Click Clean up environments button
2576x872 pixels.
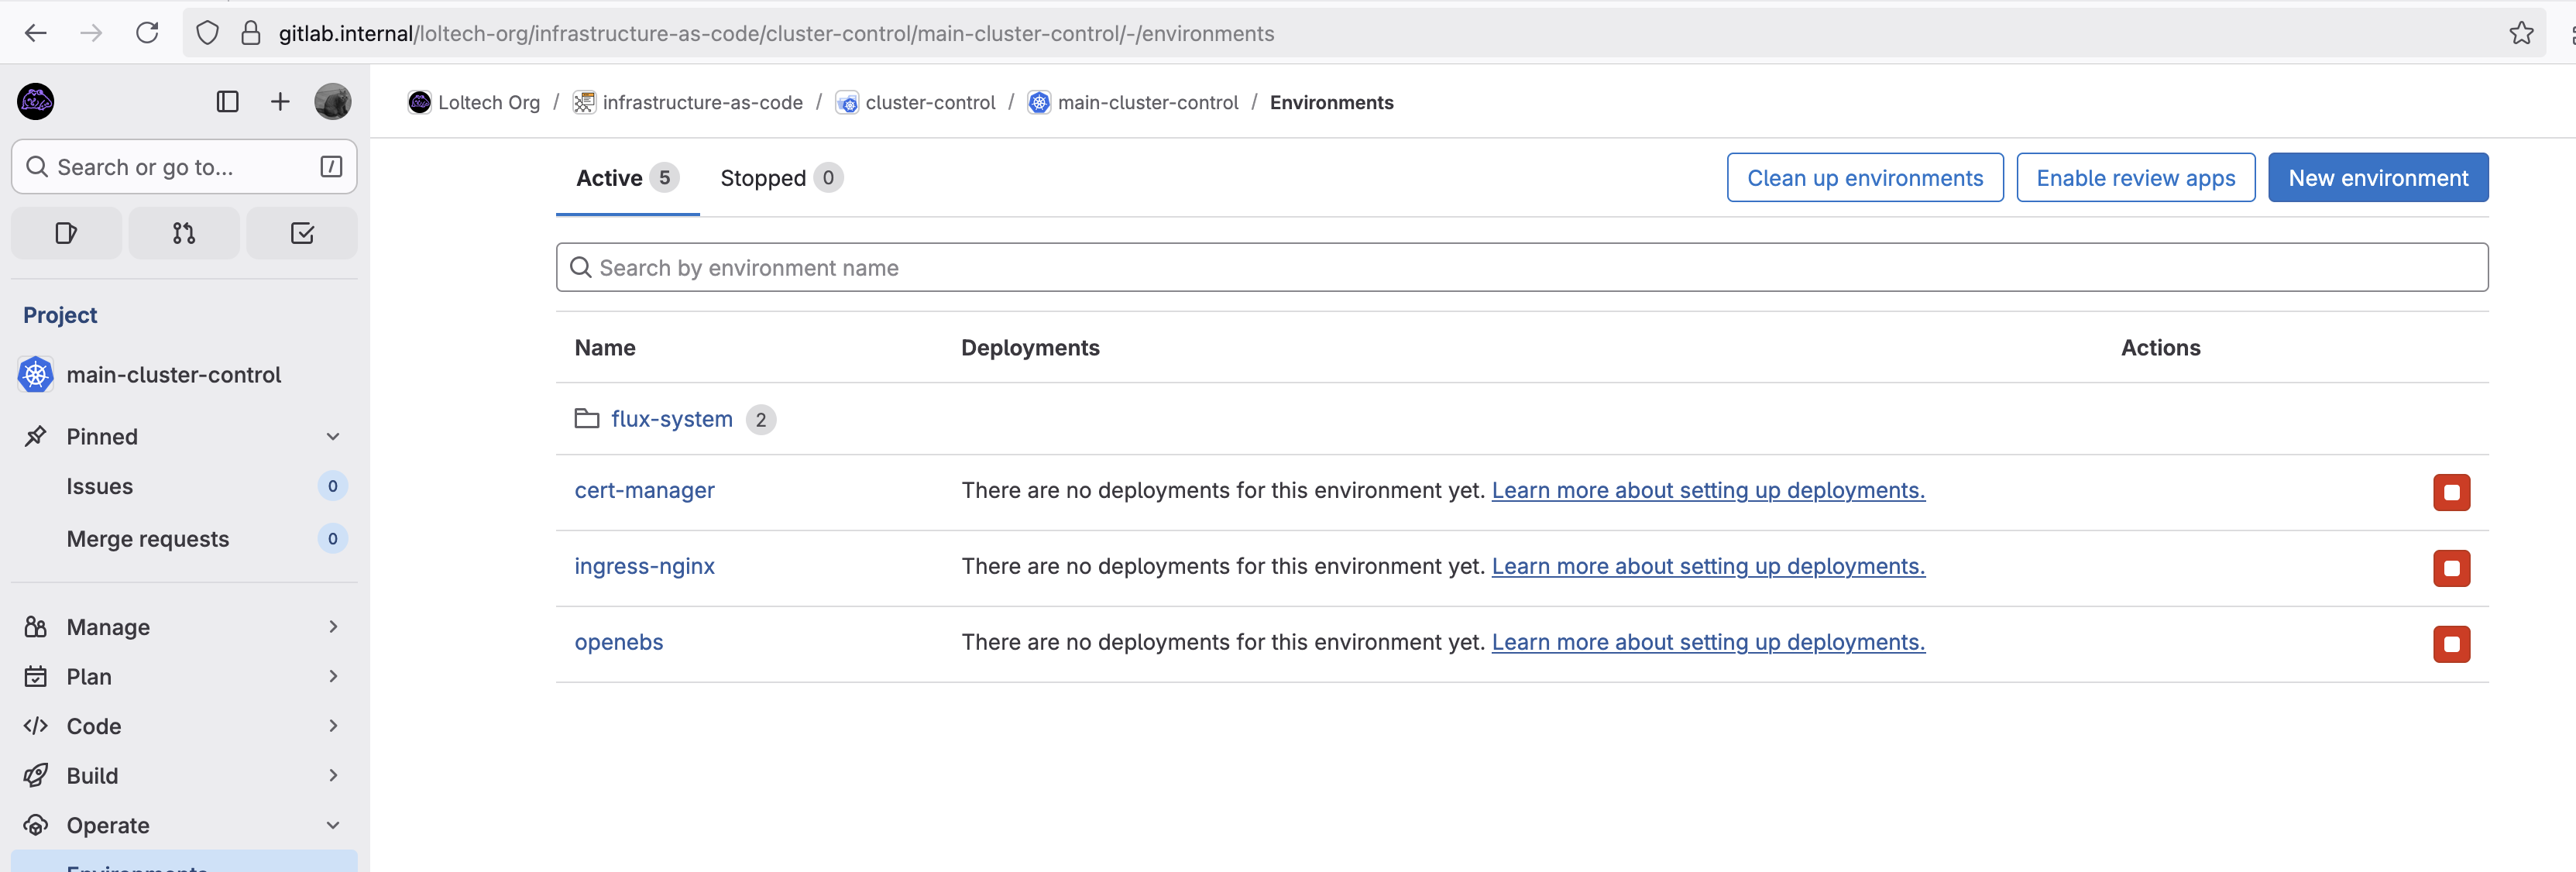point(1864,178)
